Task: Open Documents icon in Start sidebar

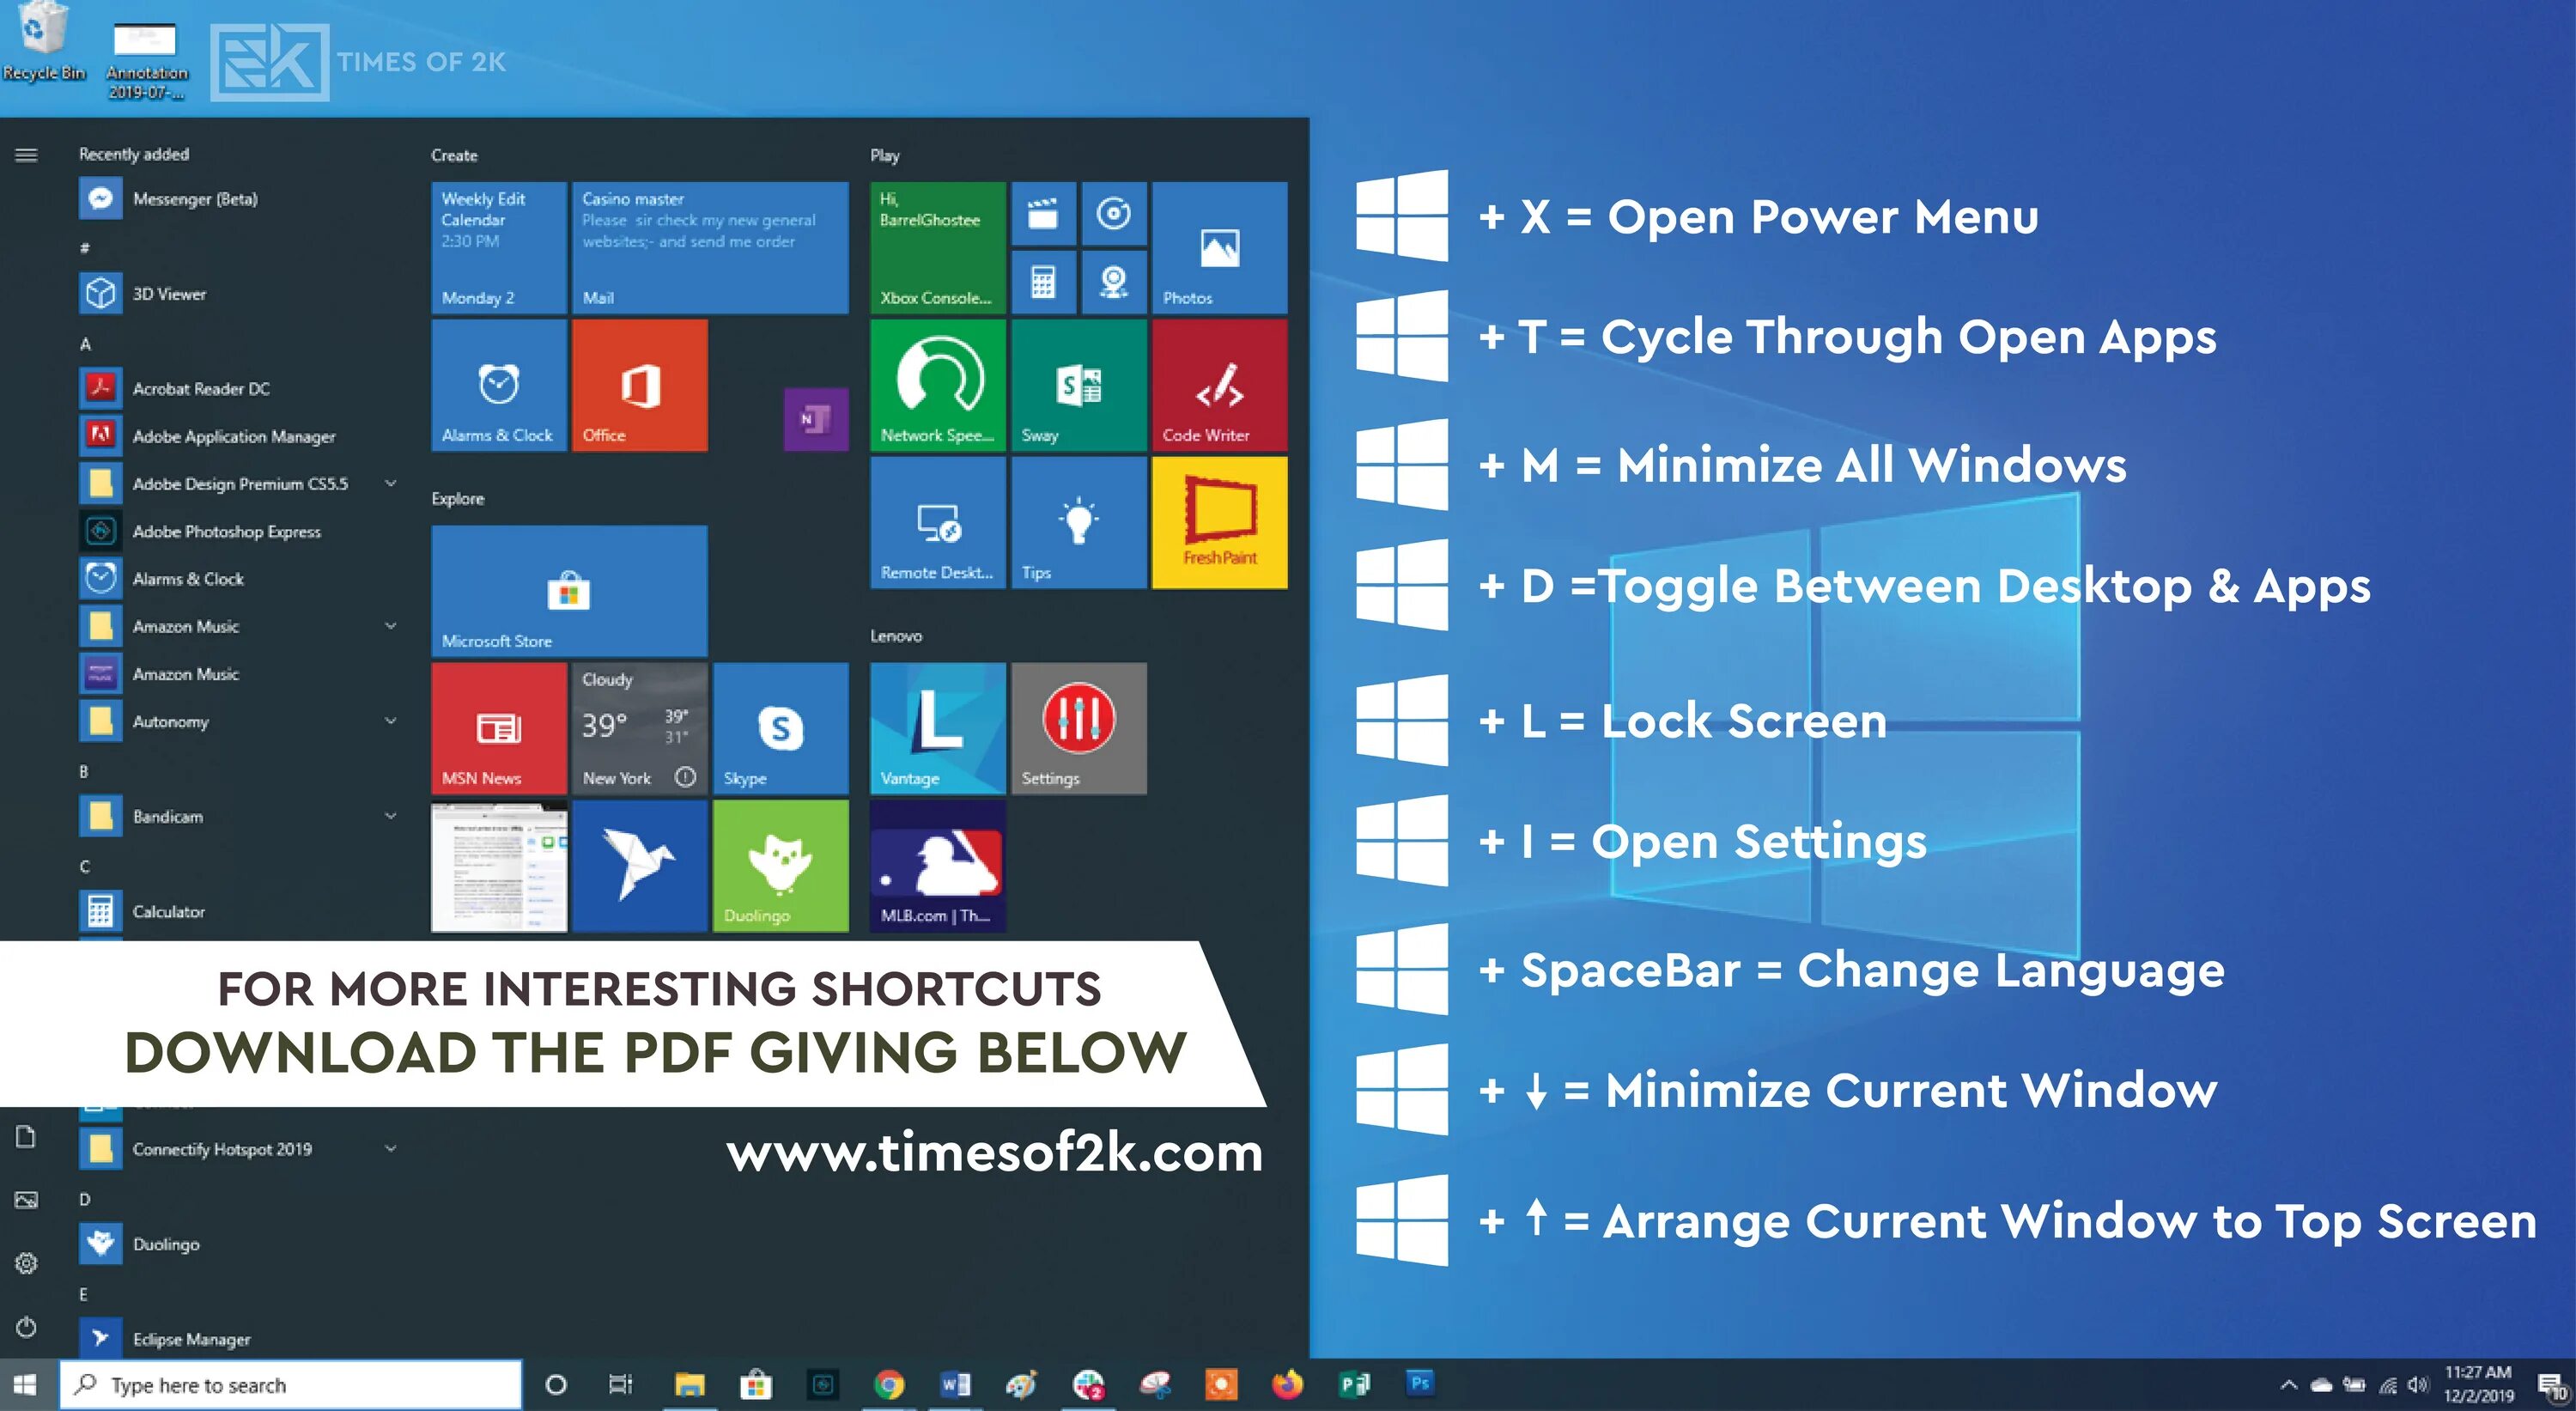Action: click(27, 1137)
